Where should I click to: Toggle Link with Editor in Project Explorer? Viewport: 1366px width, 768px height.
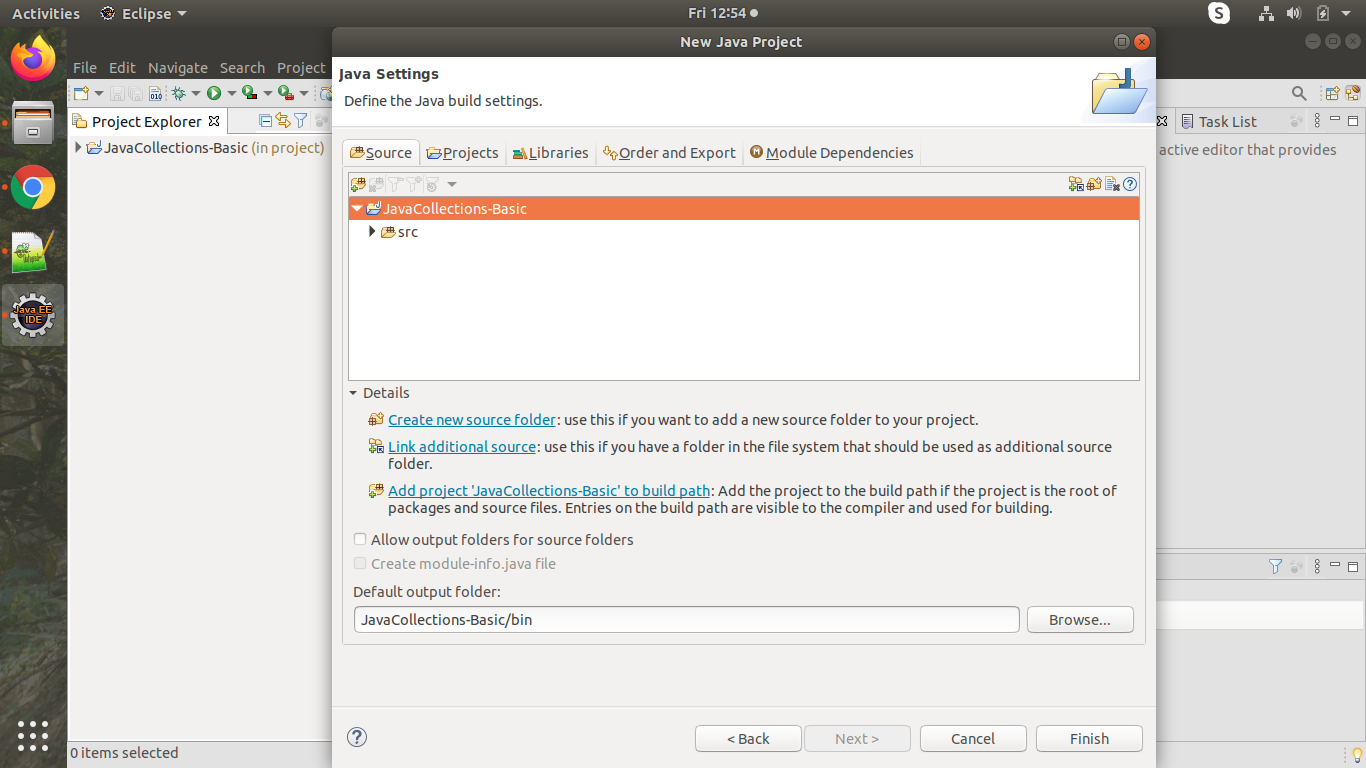283,121
